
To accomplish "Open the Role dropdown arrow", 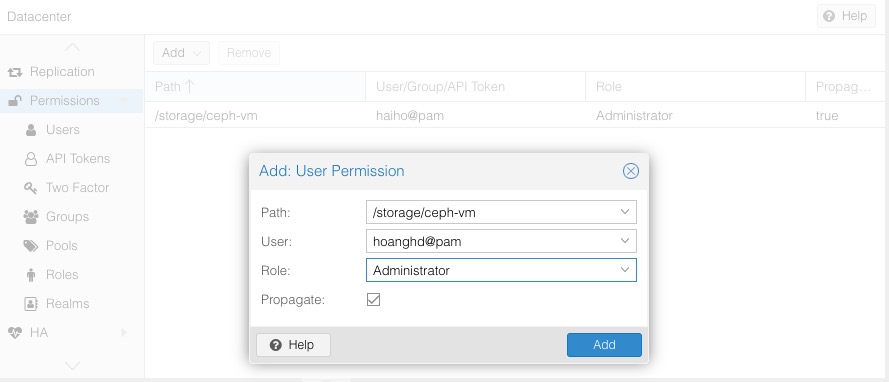I will [x=625, y=270].
